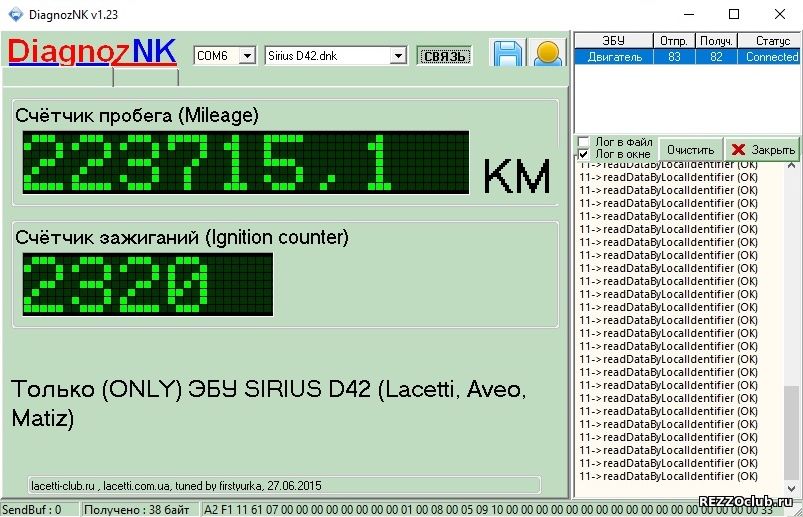Open the COM6 port dropdown
The width and height of the screenshot is (803, 517).
click(x=247, y=56)
